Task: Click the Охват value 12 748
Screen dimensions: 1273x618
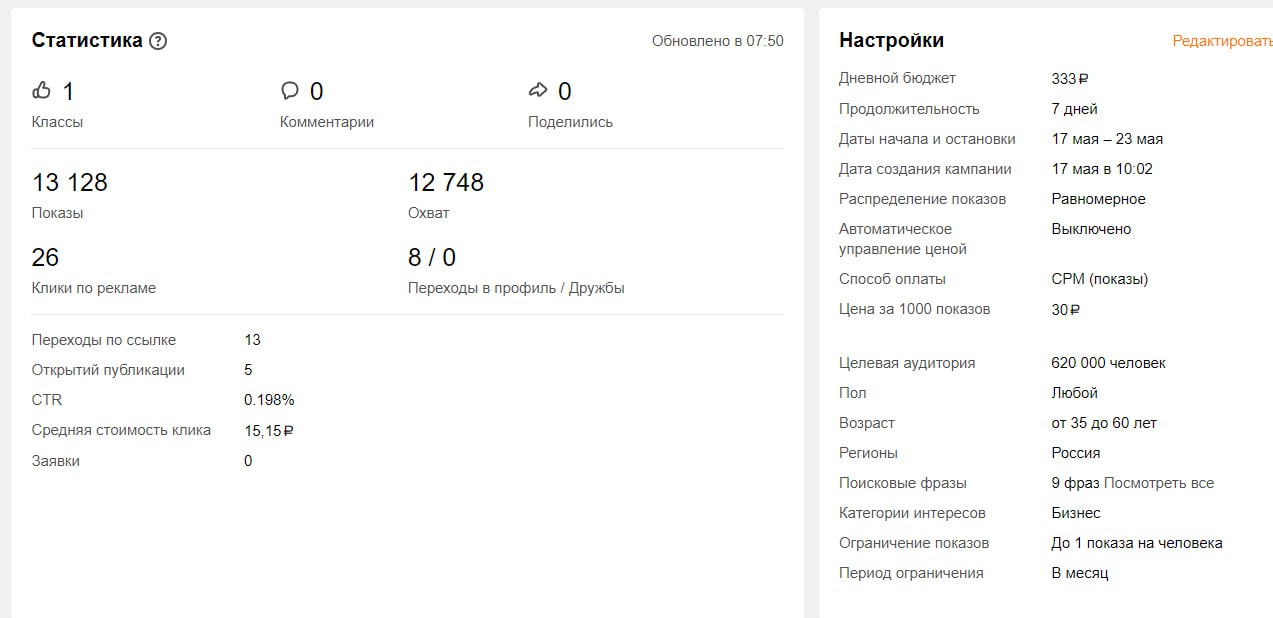Action: pyautogui.click(x=446, y=183)
